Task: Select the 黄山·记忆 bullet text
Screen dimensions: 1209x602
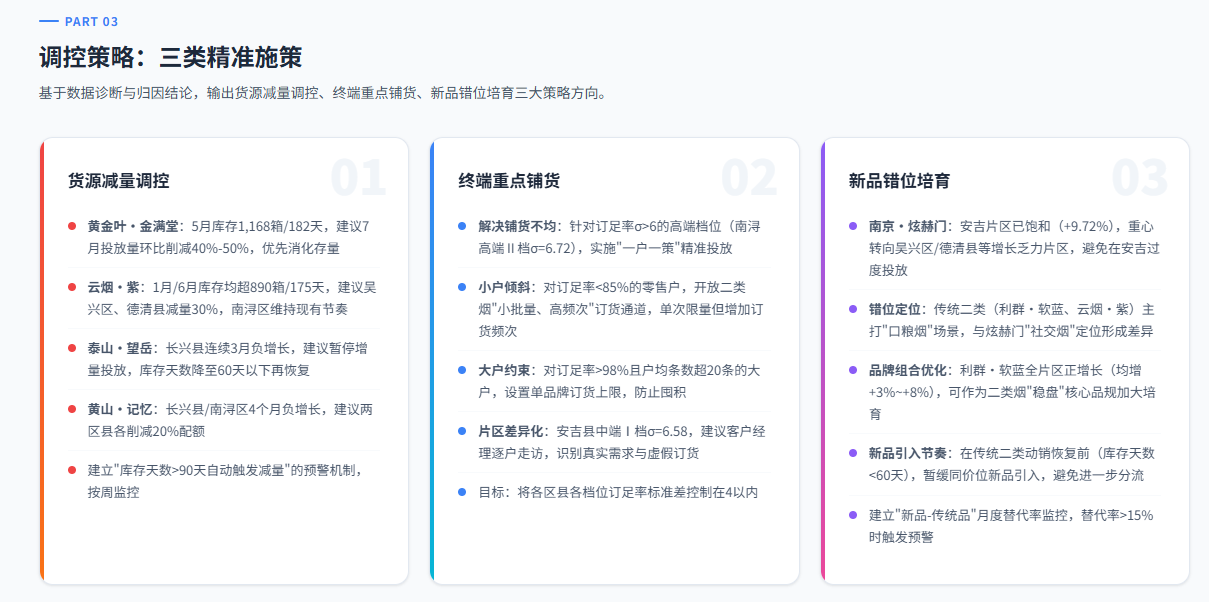Action: click(230, 420)
